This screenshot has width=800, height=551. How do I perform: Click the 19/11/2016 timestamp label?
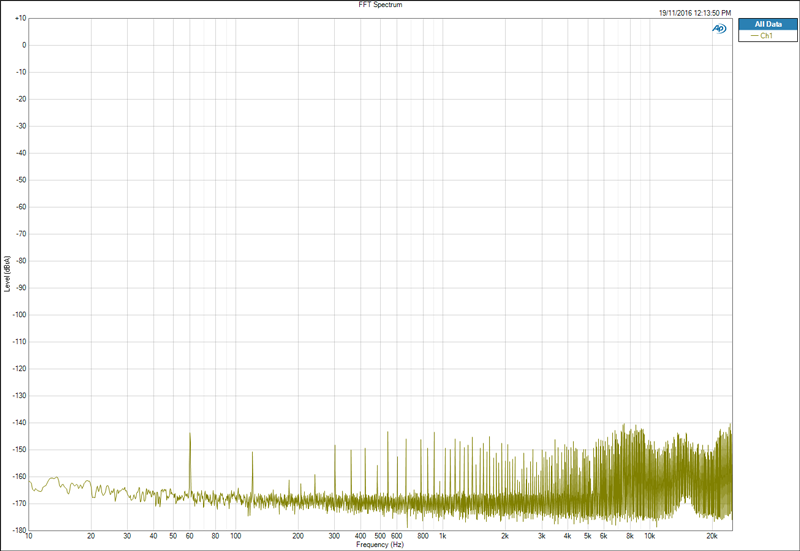[694, 13]
